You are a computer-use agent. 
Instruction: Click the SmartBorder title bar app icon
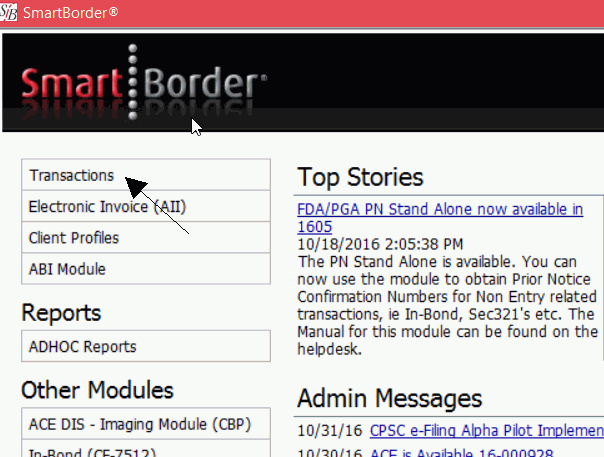[x=8, y=12]
